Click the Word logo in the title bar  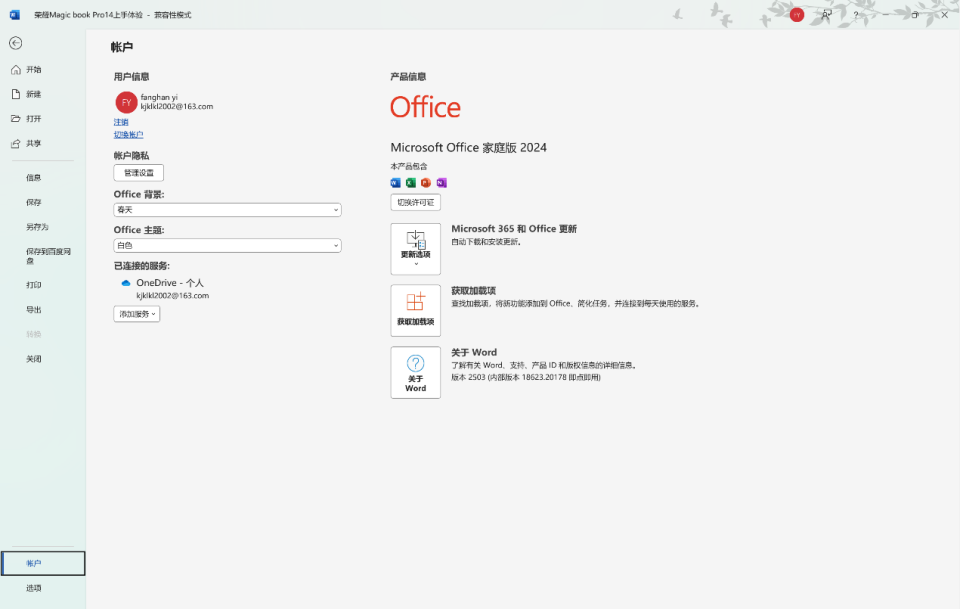[x=15, y=15]
